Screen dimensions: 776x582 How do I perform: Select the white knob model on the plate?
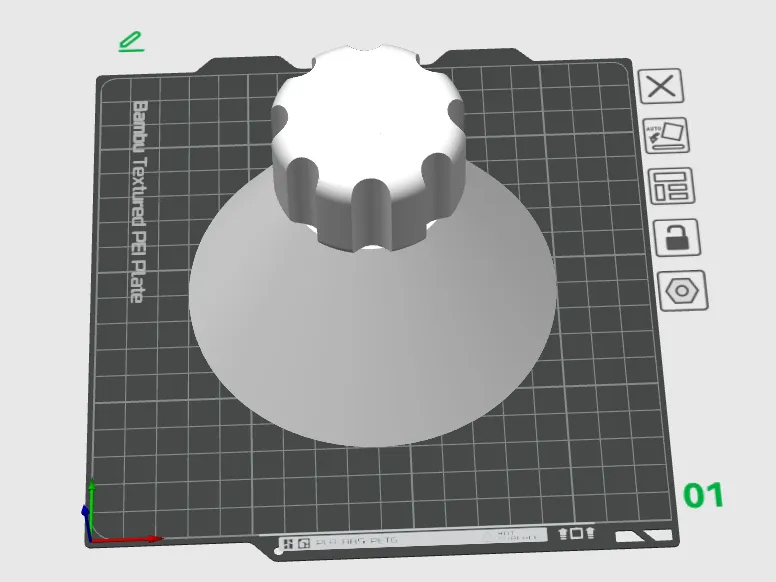pyautogui.click(x=368, y=148)
